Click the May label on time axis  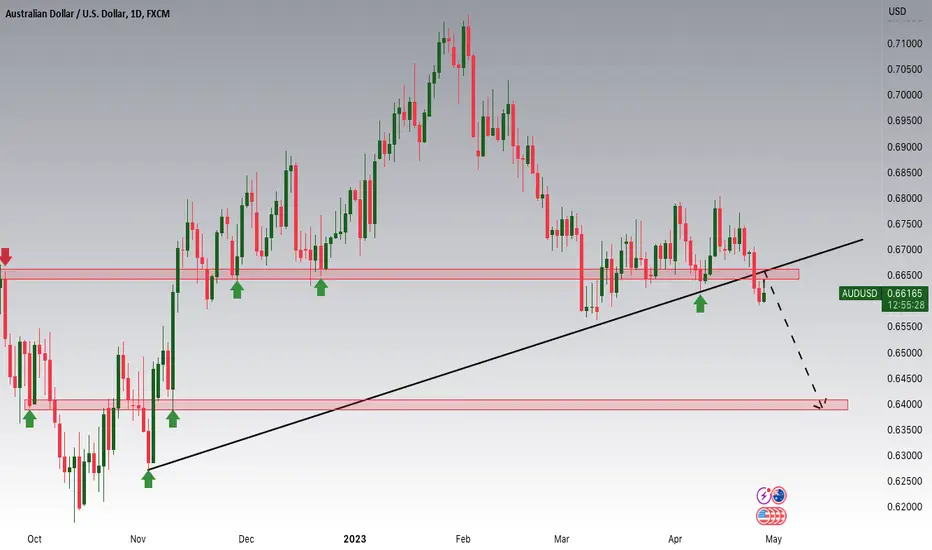pos(773,539)
